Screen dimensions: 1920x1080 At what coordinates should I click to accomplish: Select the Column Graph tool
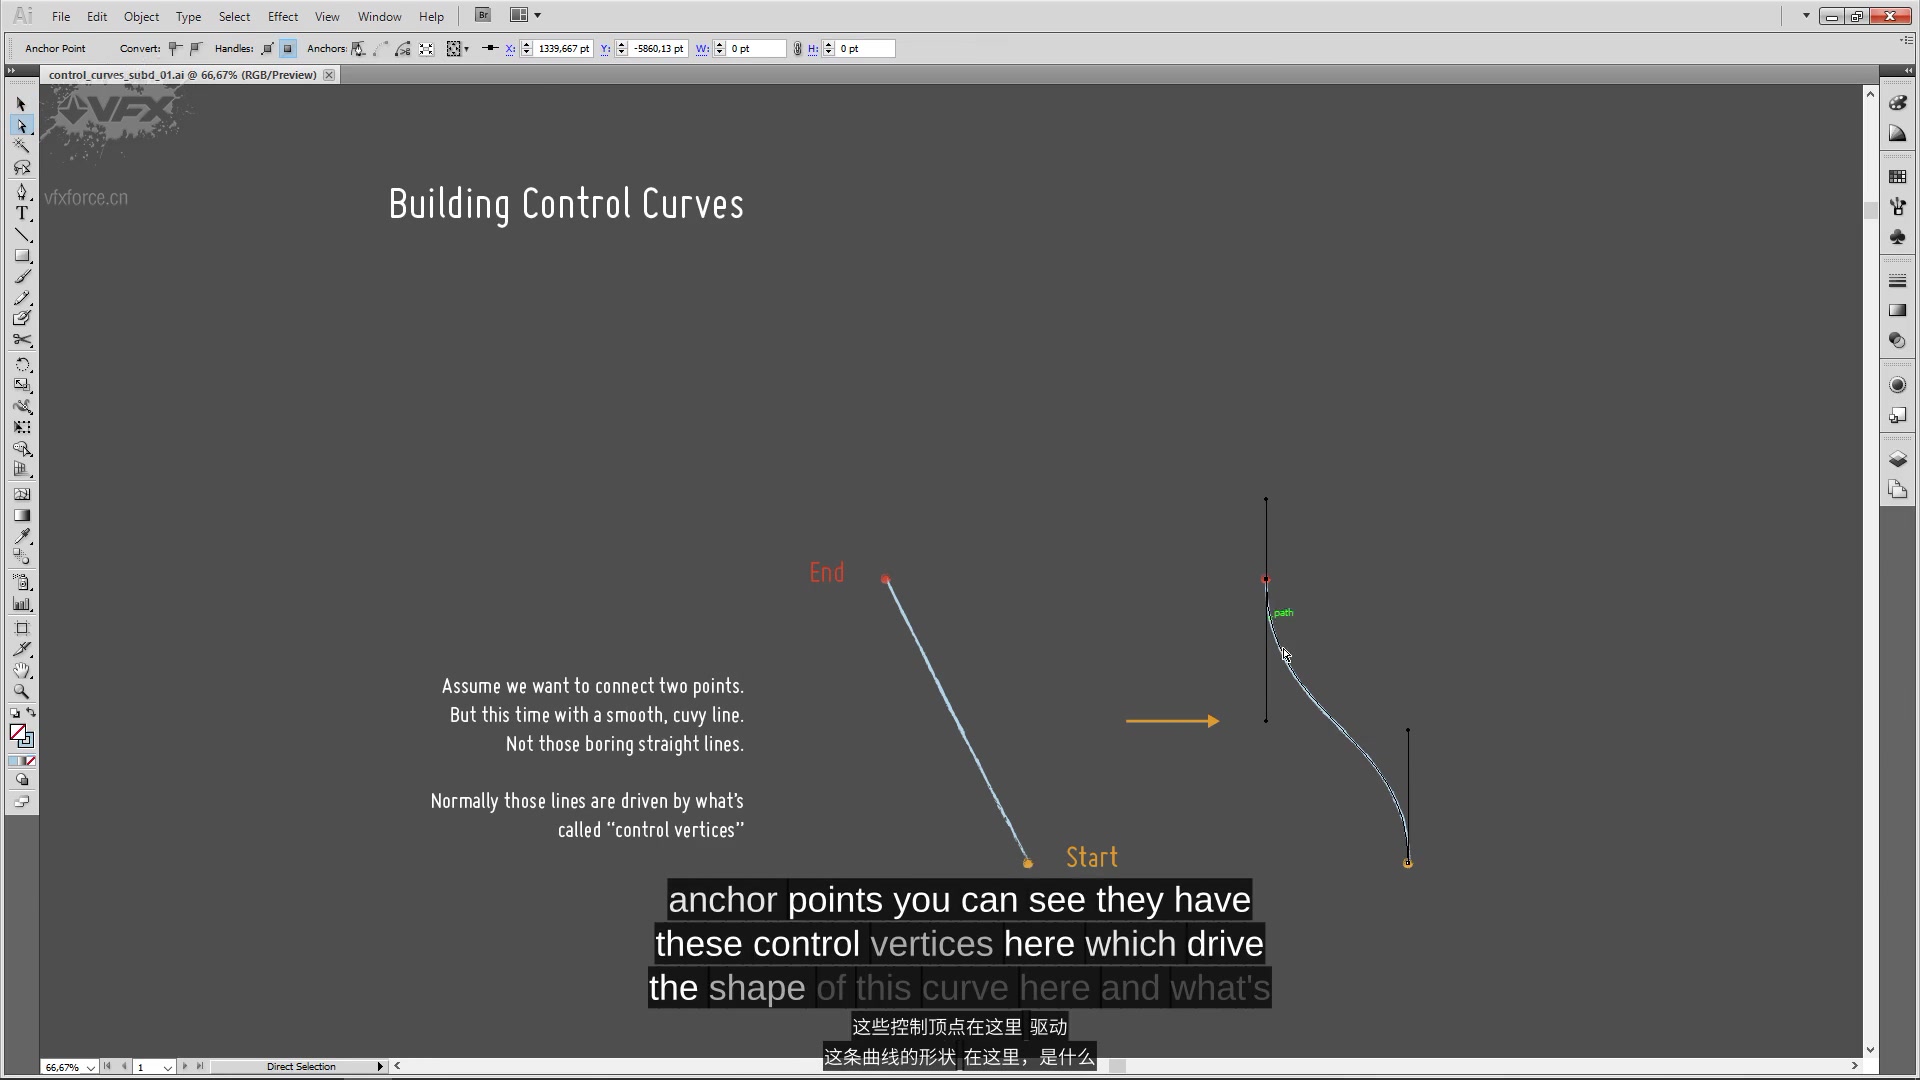point(21,604)
